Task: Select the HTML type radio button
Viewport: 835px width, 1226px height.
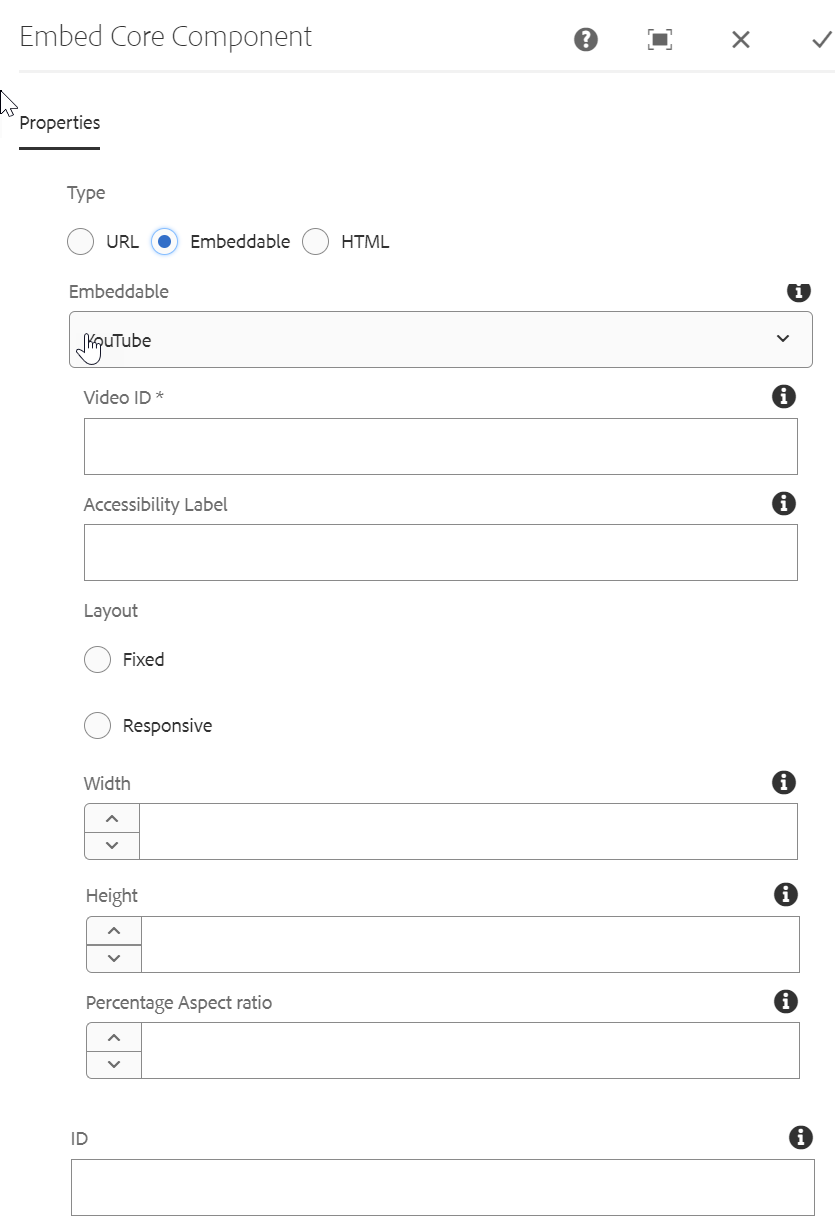Action: [x=316, y=242]
